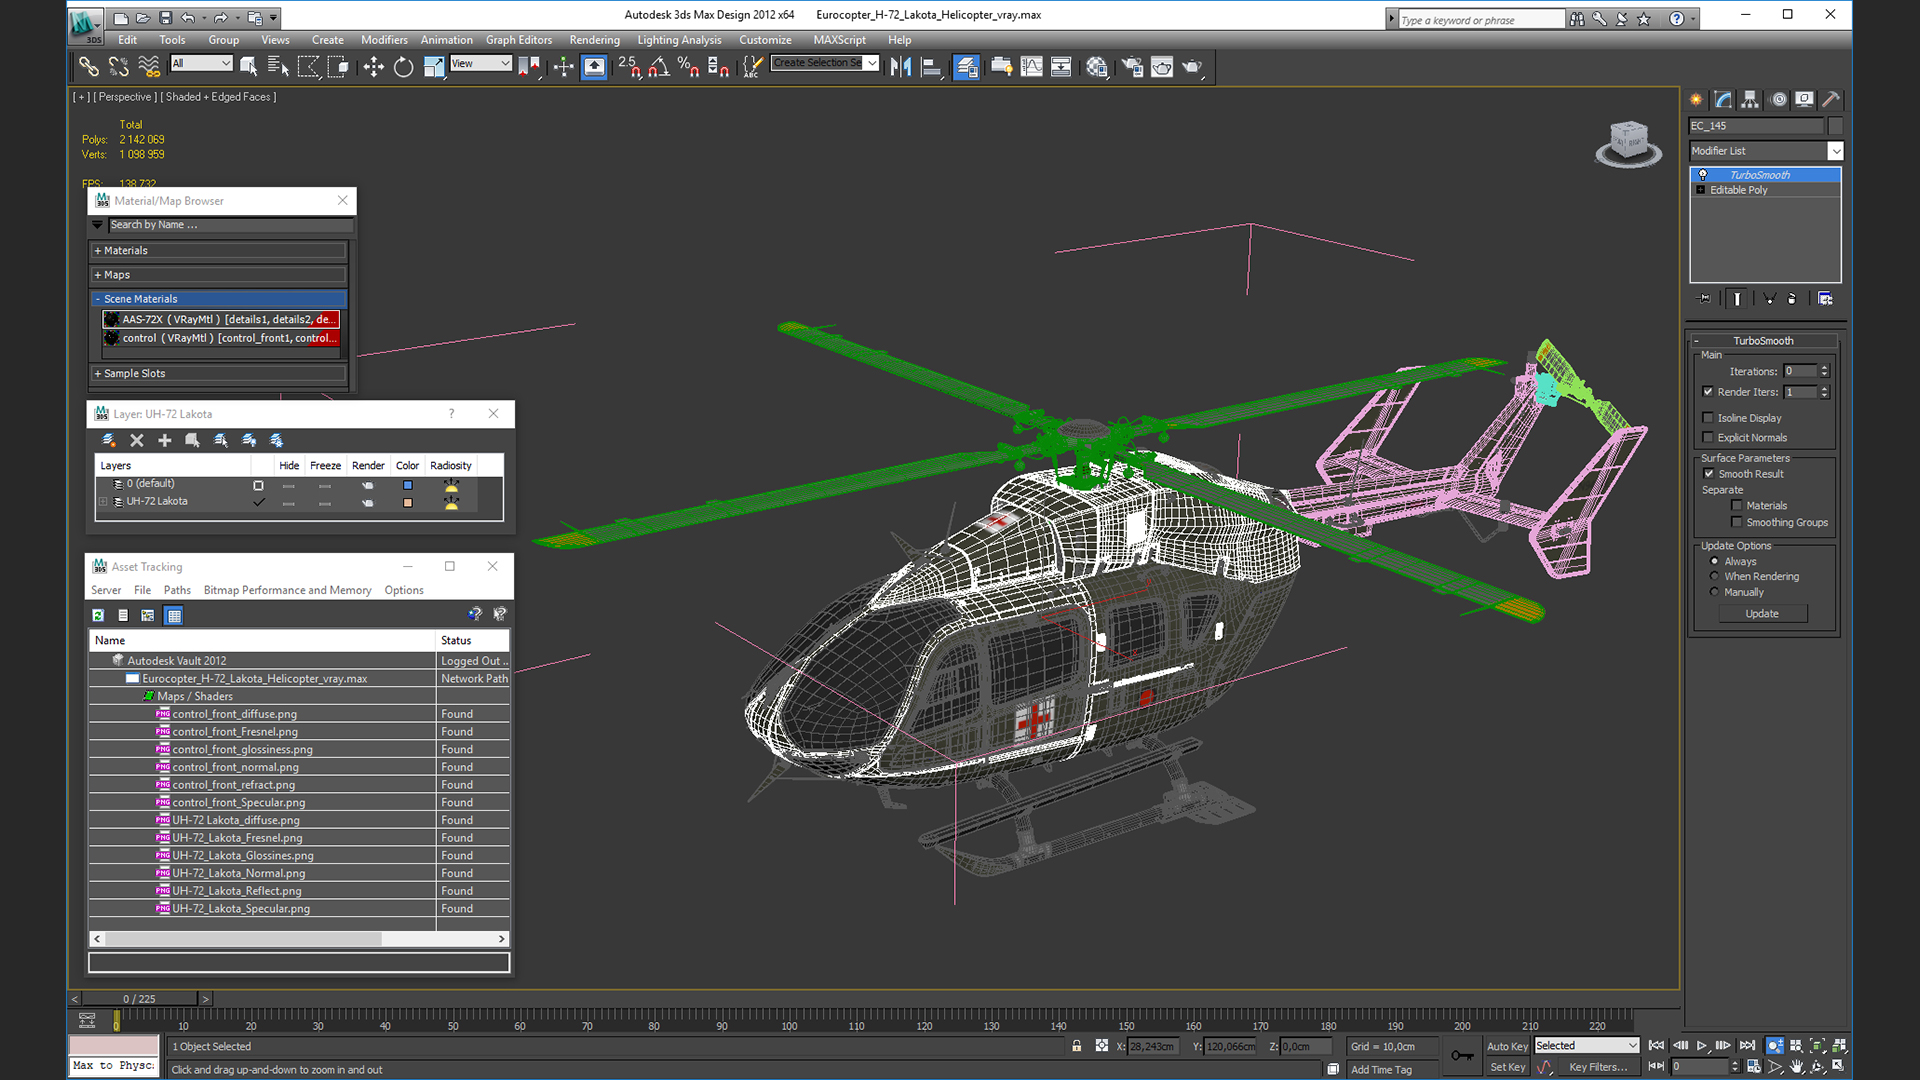Switch to the Create command panel
This screenshot has height=1080, width=1920.
click(1696, 99)
